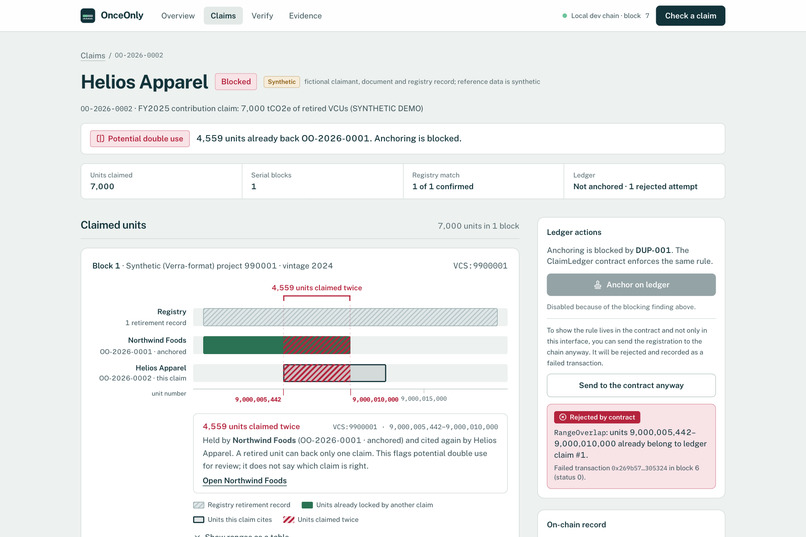
Task: Go to the Verify nav item
Action: click(x=262, y=16)
